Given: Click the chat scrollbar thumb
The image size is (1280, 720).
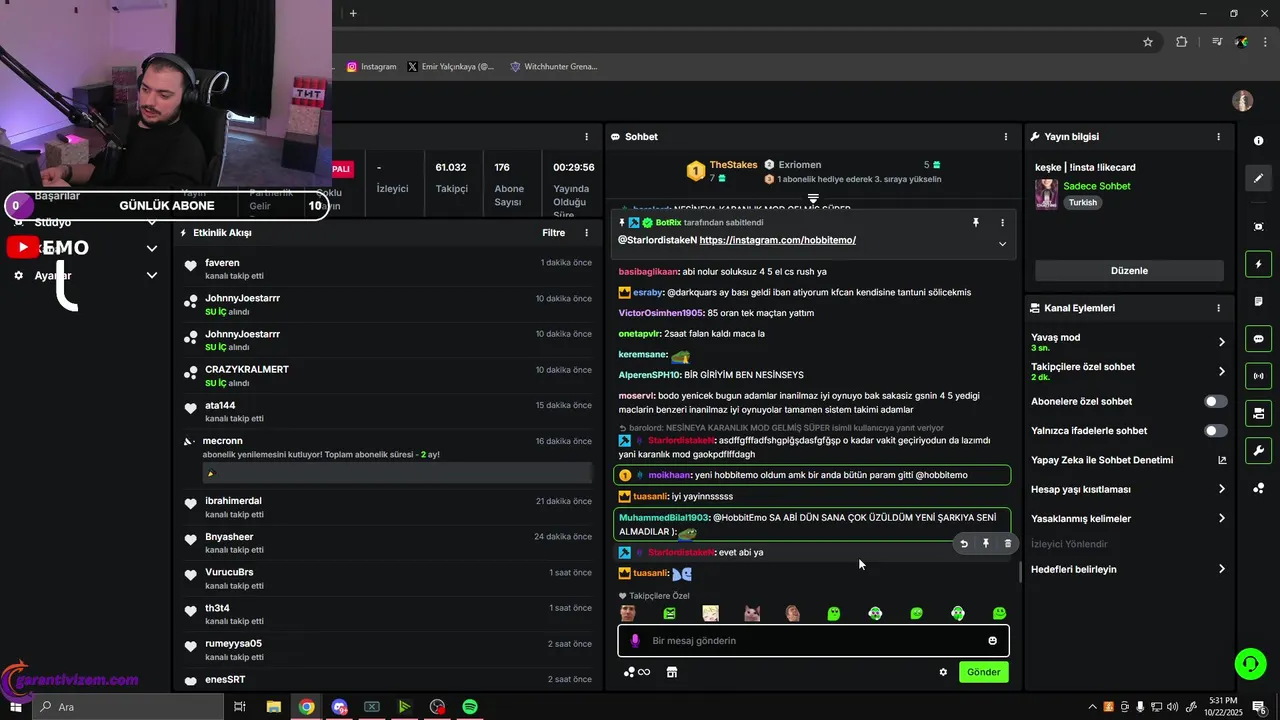Looking at the screenshot, I should coord(1020,572).
